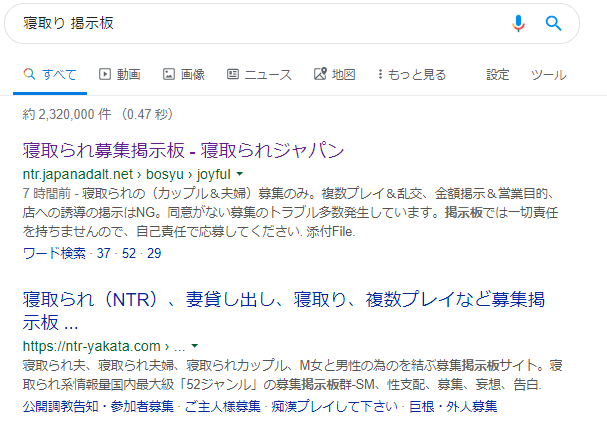Image resolution: width=607 pixels, height=421 pixels.
Task: Click the sitelink labeled 29
Action: tap(154, 253)
